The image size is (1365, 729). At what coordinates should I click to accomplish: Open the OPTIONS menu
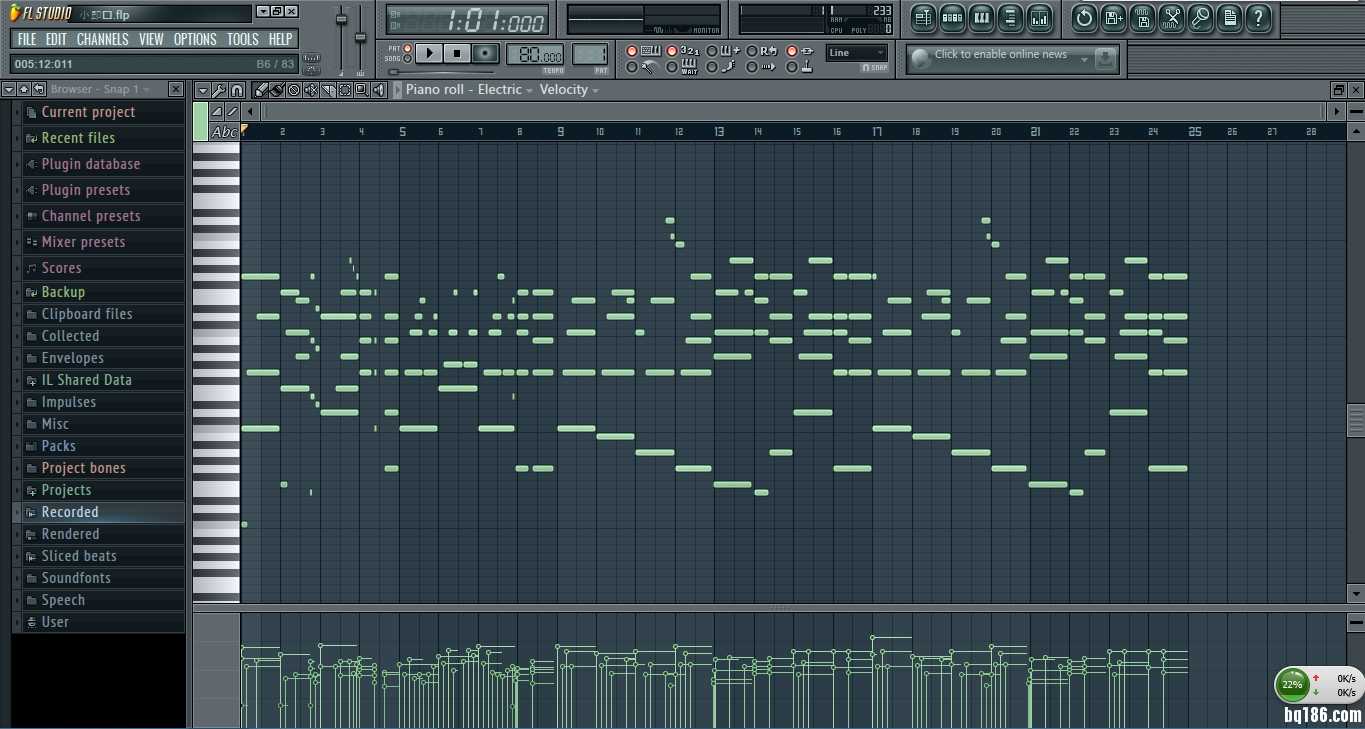click(195, 39)
